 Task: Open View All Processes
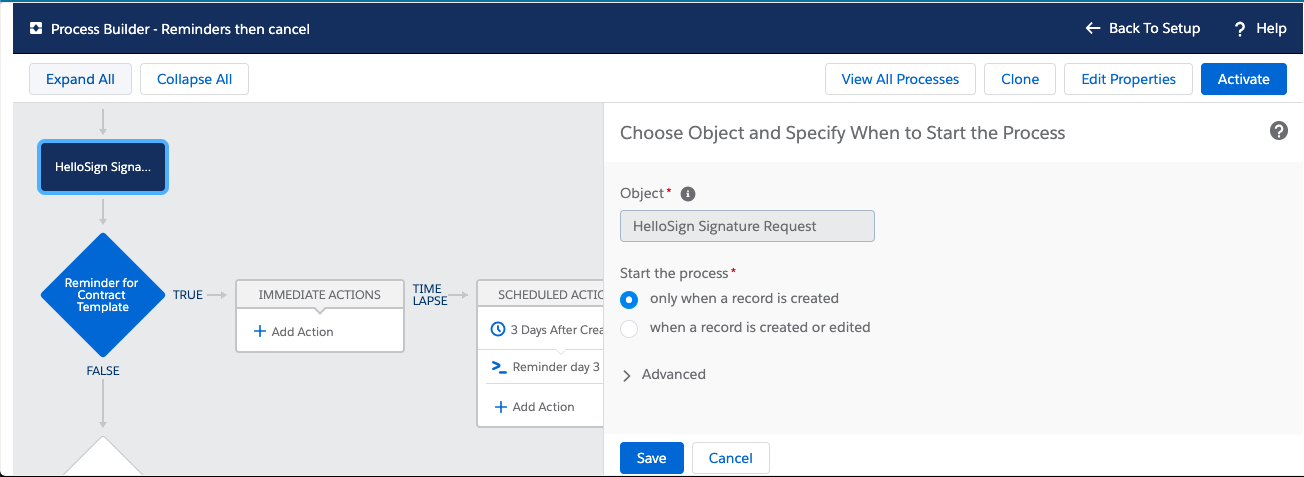[900, 79]
